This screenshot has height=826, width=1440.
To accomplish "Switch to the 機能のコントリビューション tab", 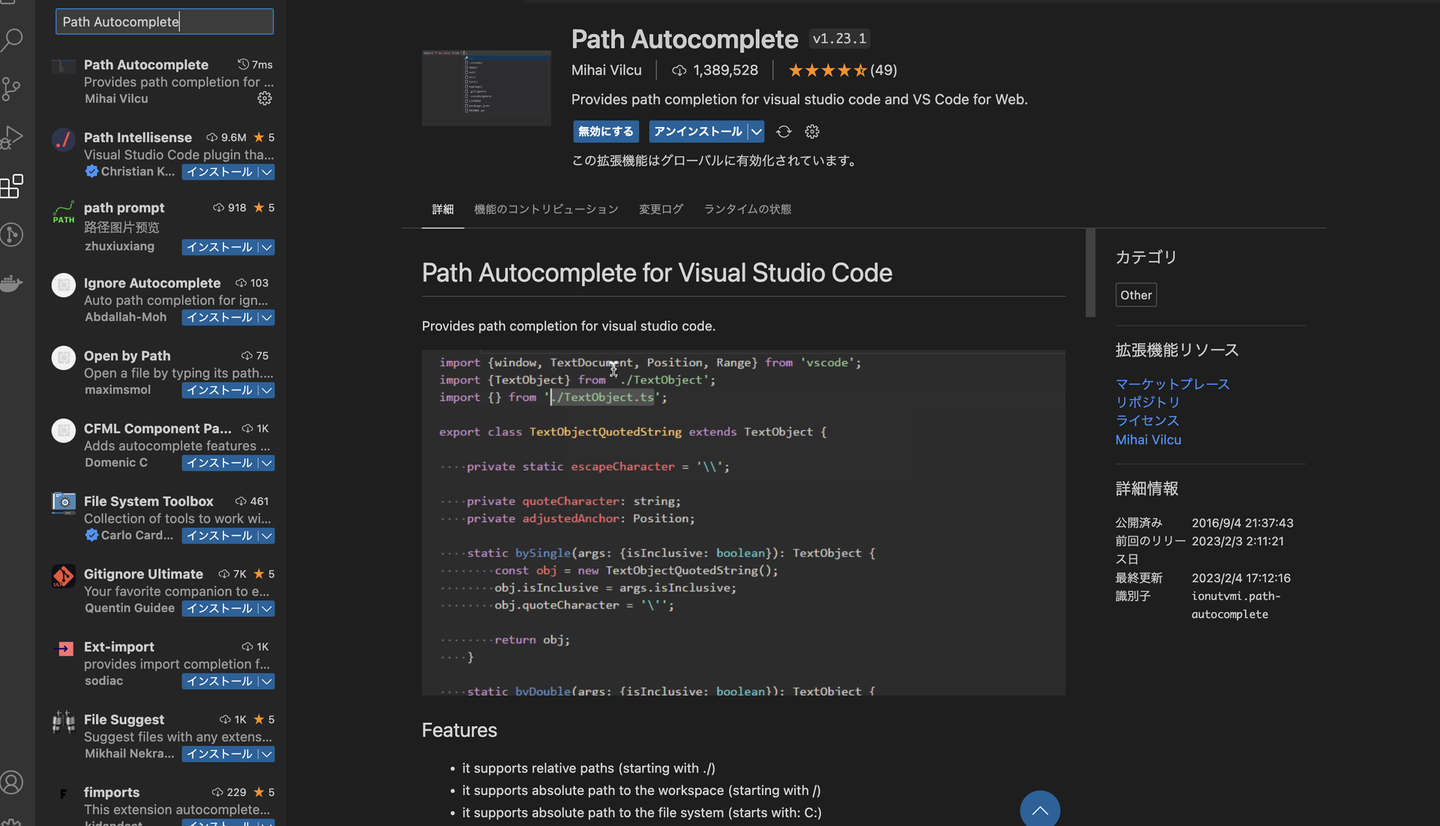I will coord(546,209).
